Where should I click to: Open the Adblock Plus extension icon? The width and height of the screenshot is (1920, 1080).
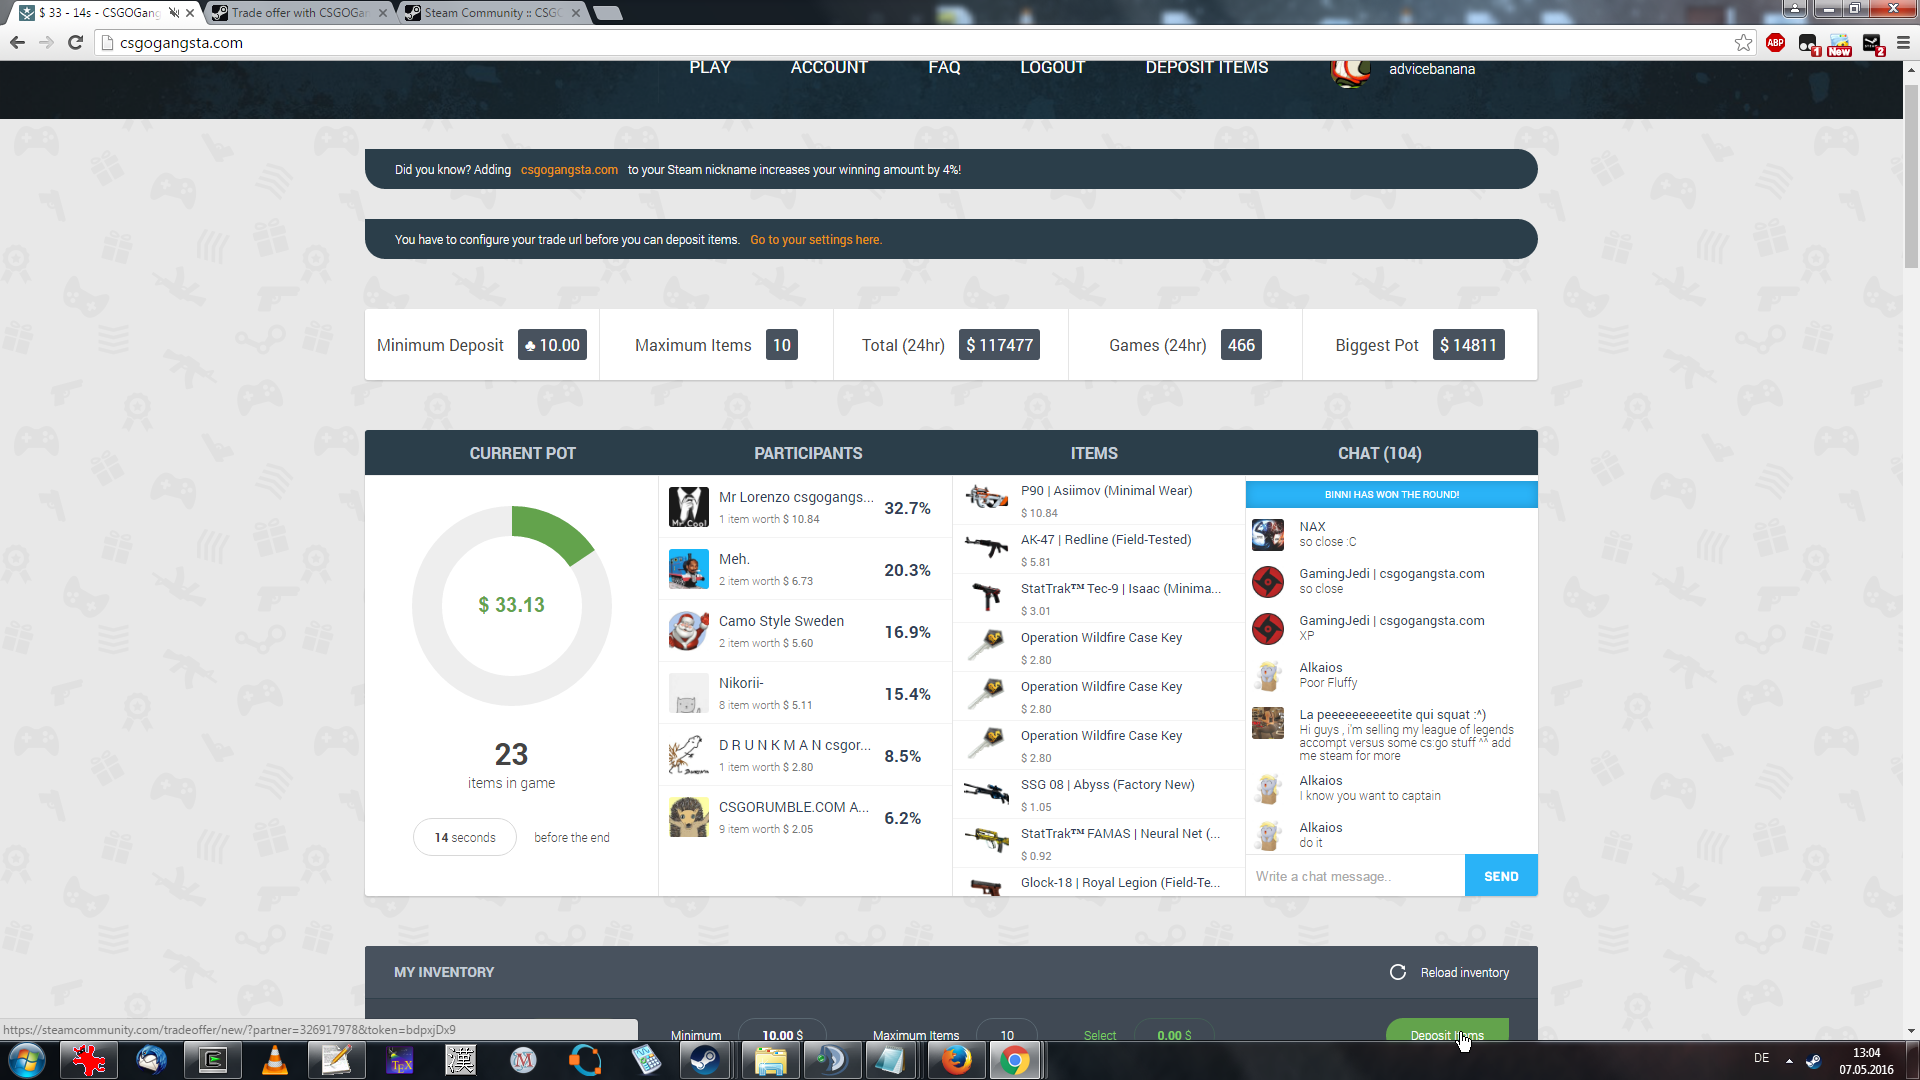tap(1775, 42)
